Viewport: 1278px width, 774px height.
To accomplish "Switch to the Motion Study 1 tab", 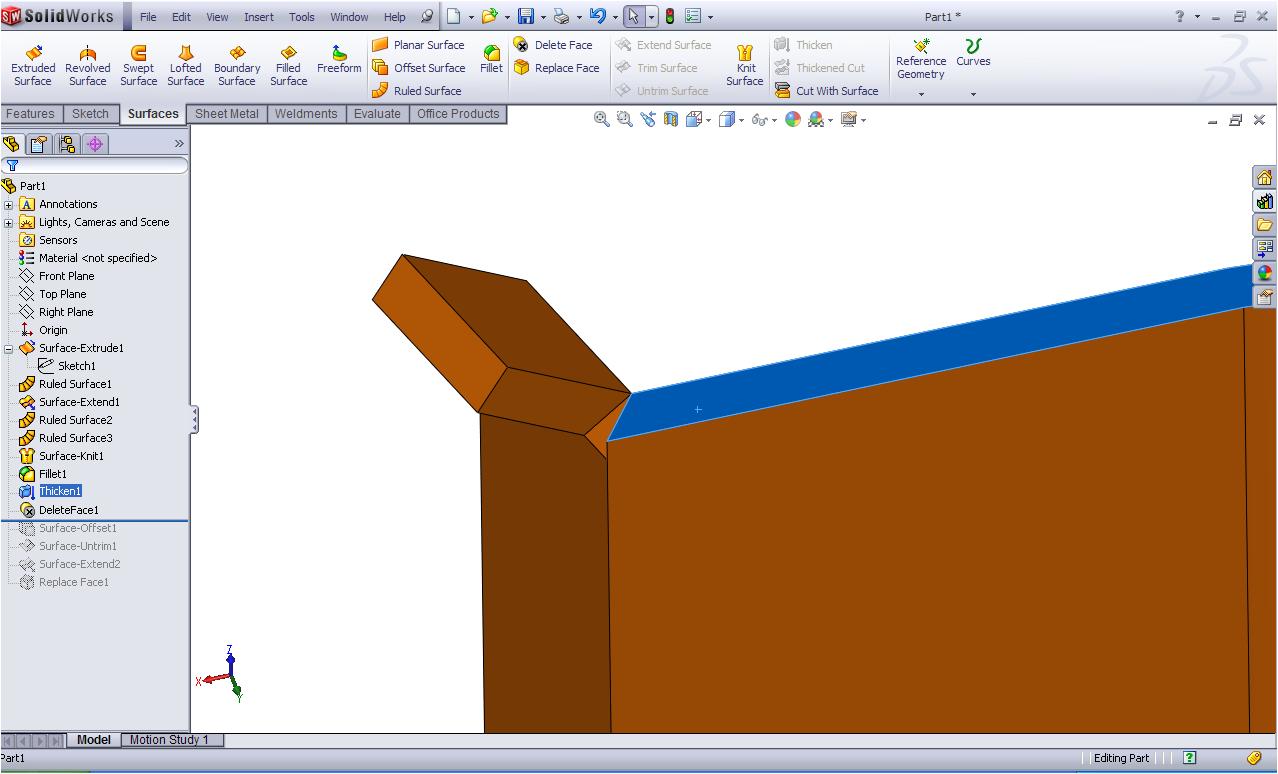I will [169, 740].
